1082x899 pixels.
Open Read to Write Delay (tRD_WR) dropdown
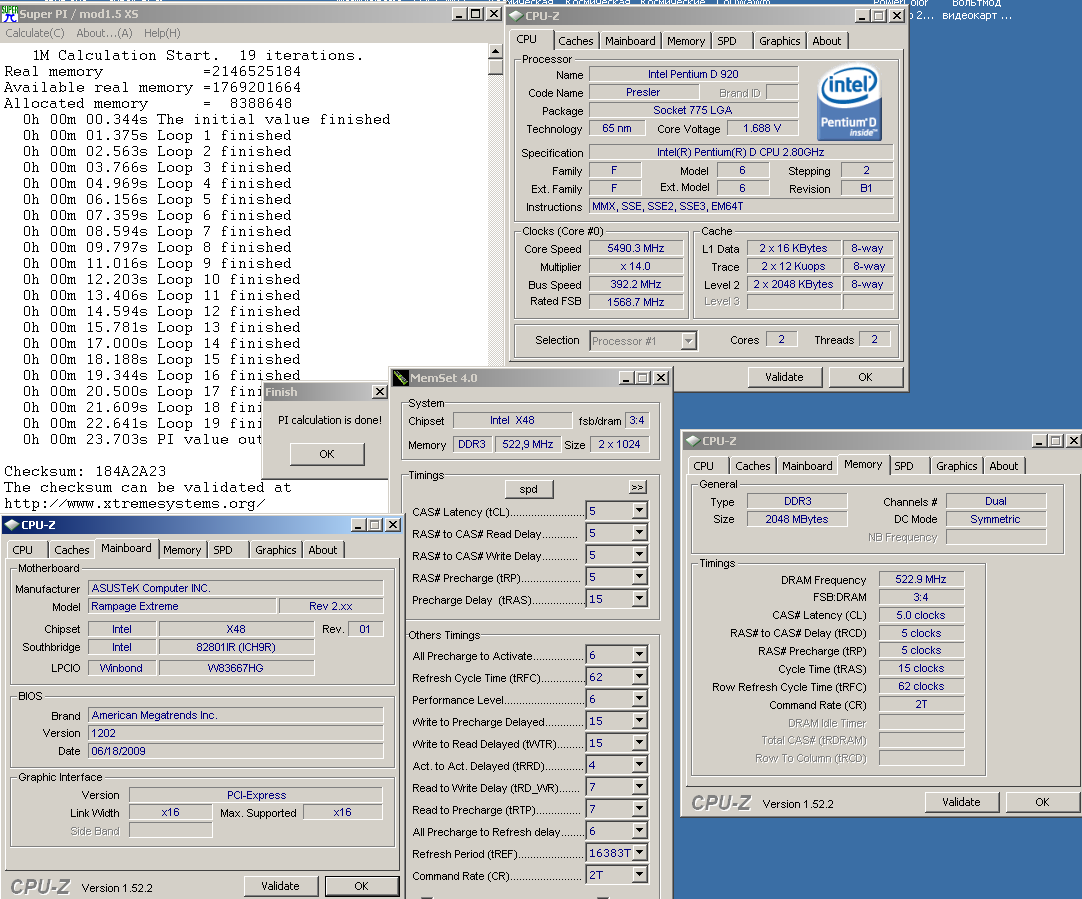[x=640, y=787]
